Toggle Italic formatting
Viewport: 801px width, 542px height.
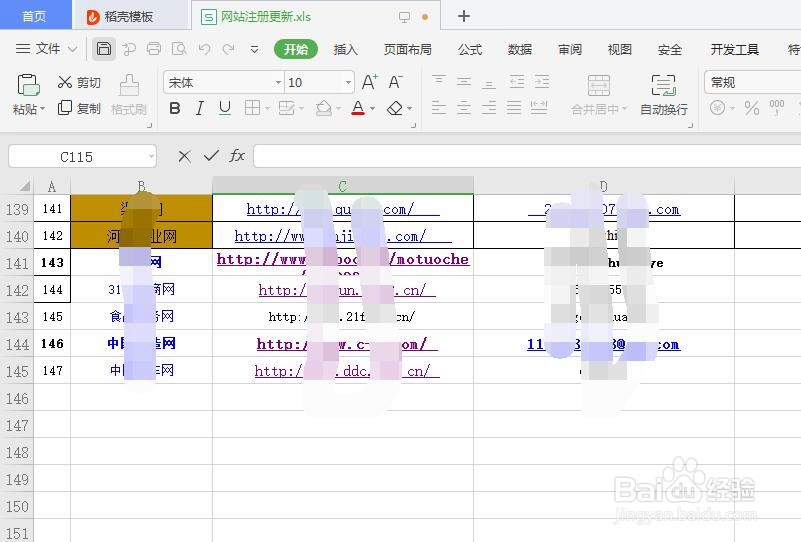200,108
